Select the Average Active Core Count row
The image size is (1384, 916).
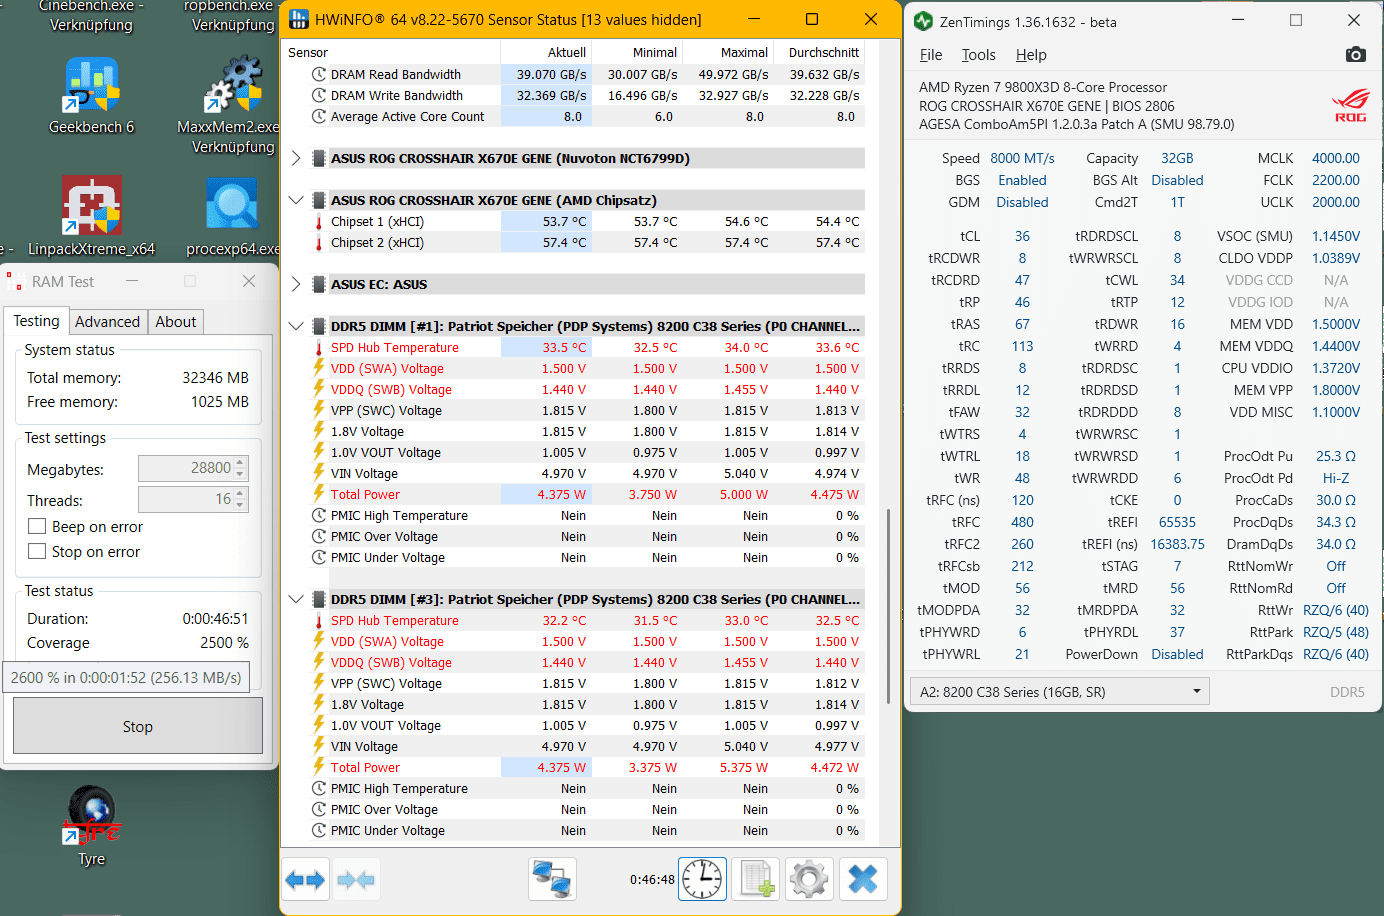(x=575, y=116)
